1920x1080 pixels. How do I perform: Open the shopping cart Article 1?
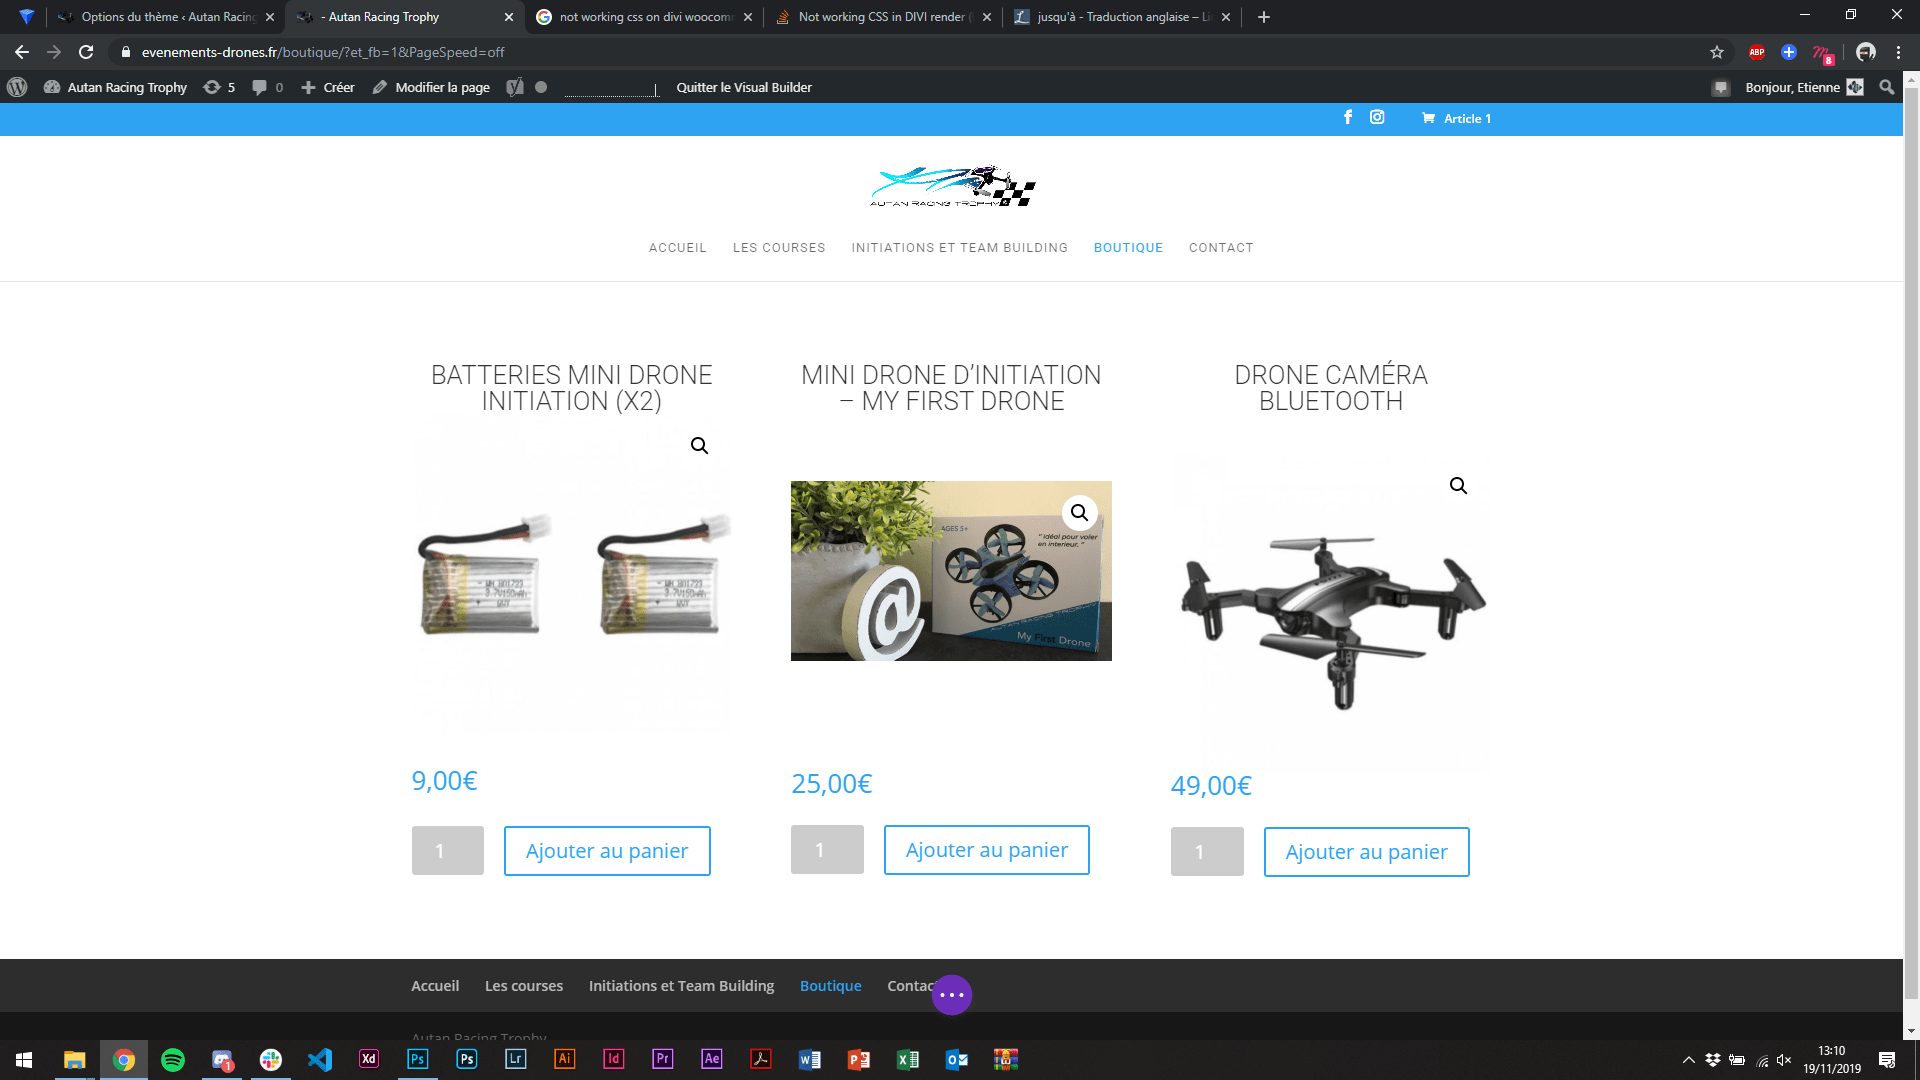[x=1456, y=118]
